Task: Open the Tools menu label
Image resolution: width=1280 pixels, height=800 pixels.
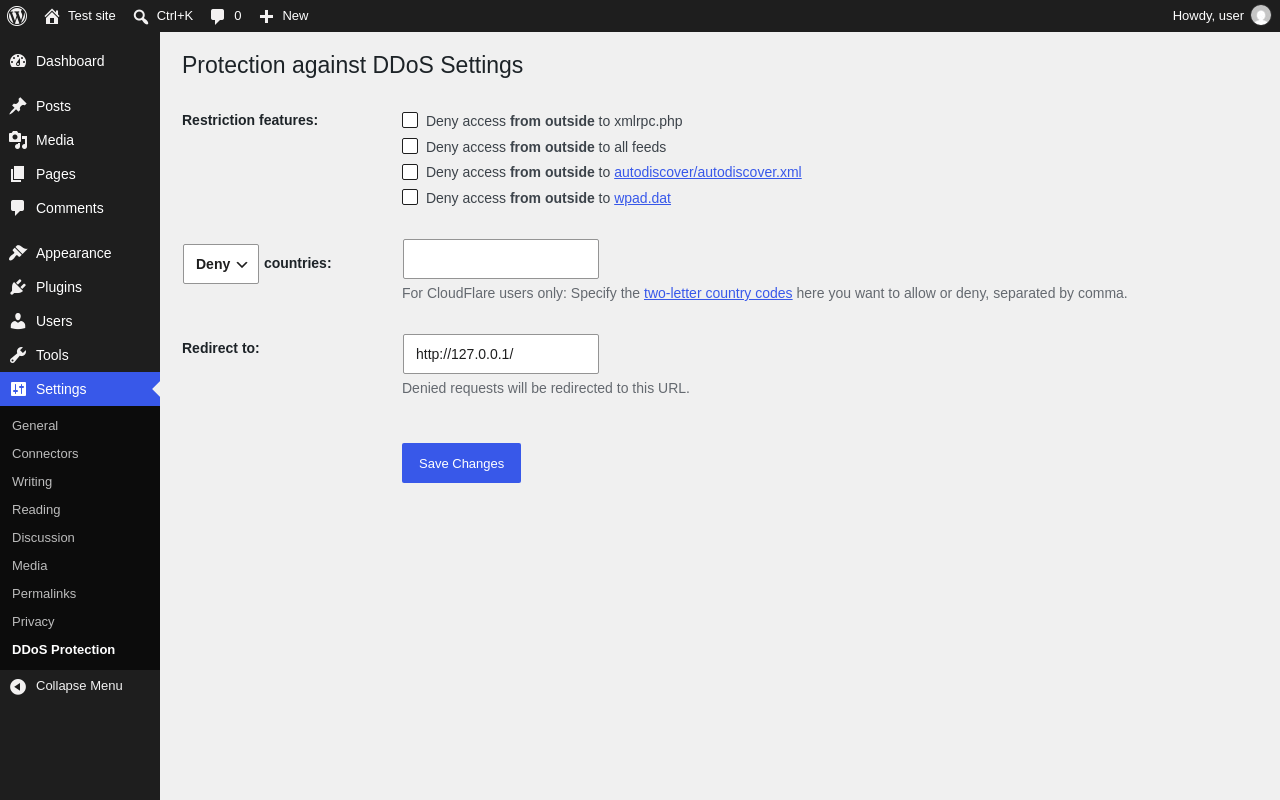Action: (x=52, y=355)
